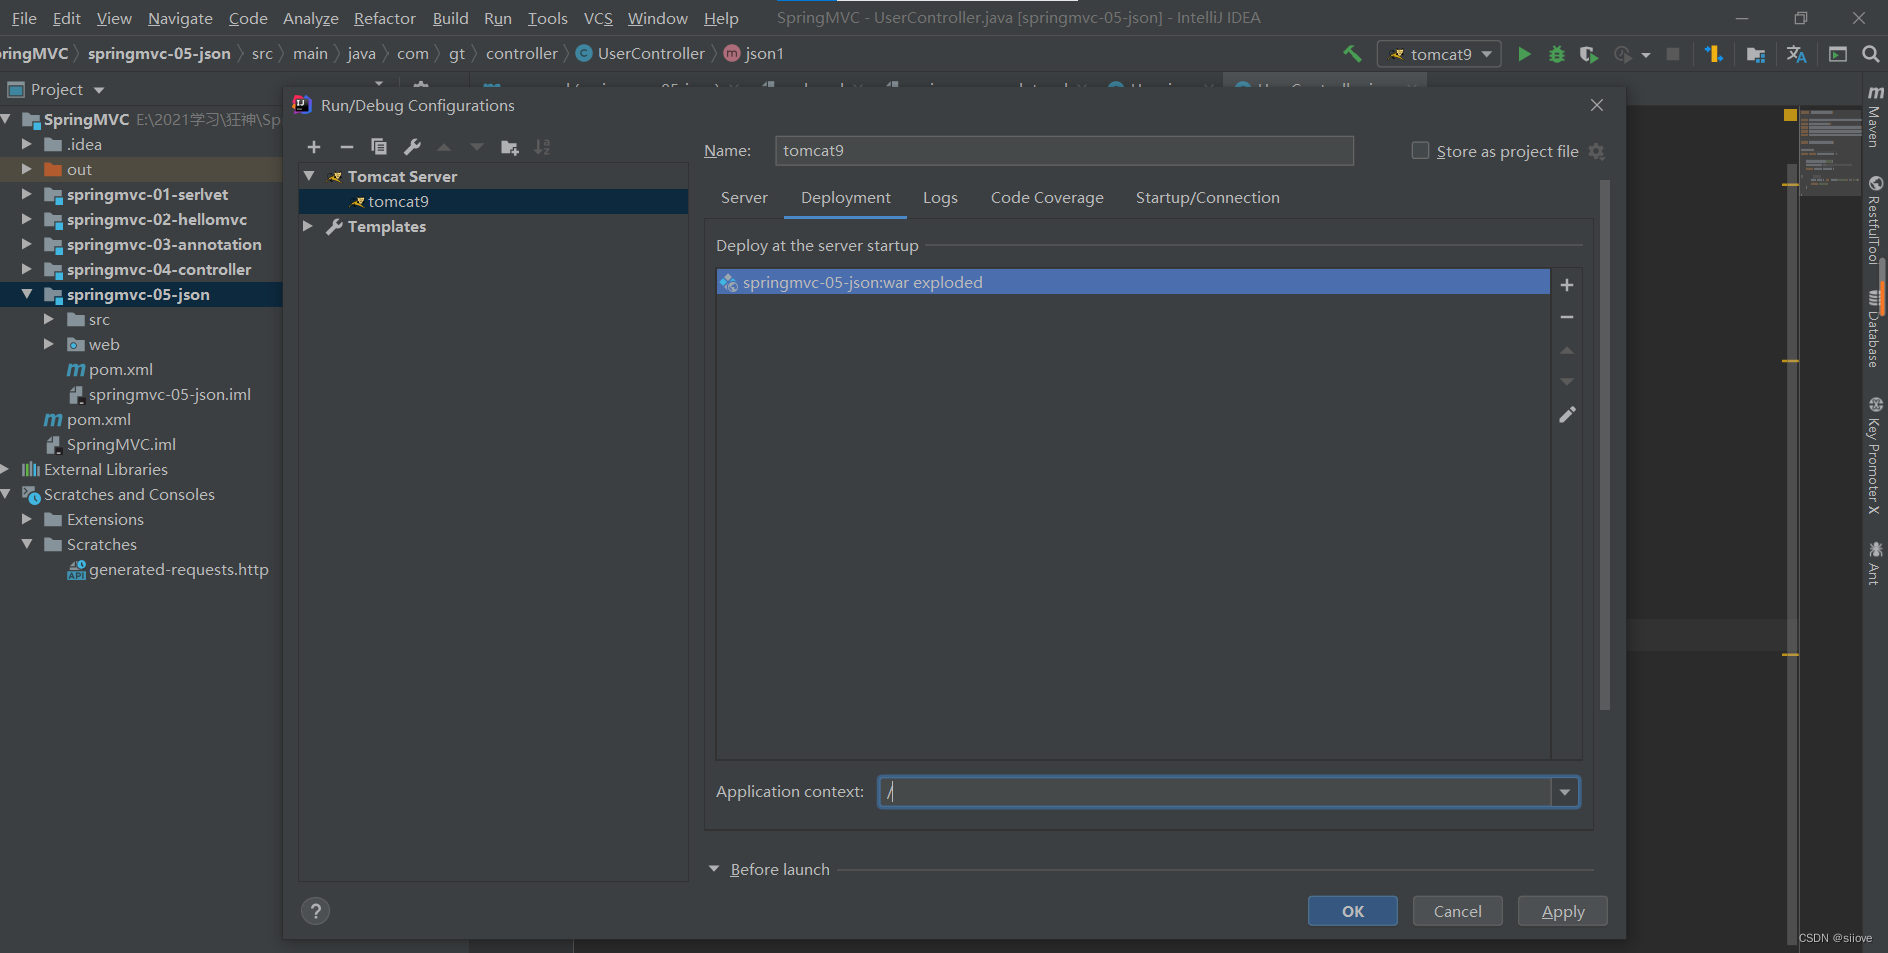Open Maven tool window

(x=1875, y=117)
